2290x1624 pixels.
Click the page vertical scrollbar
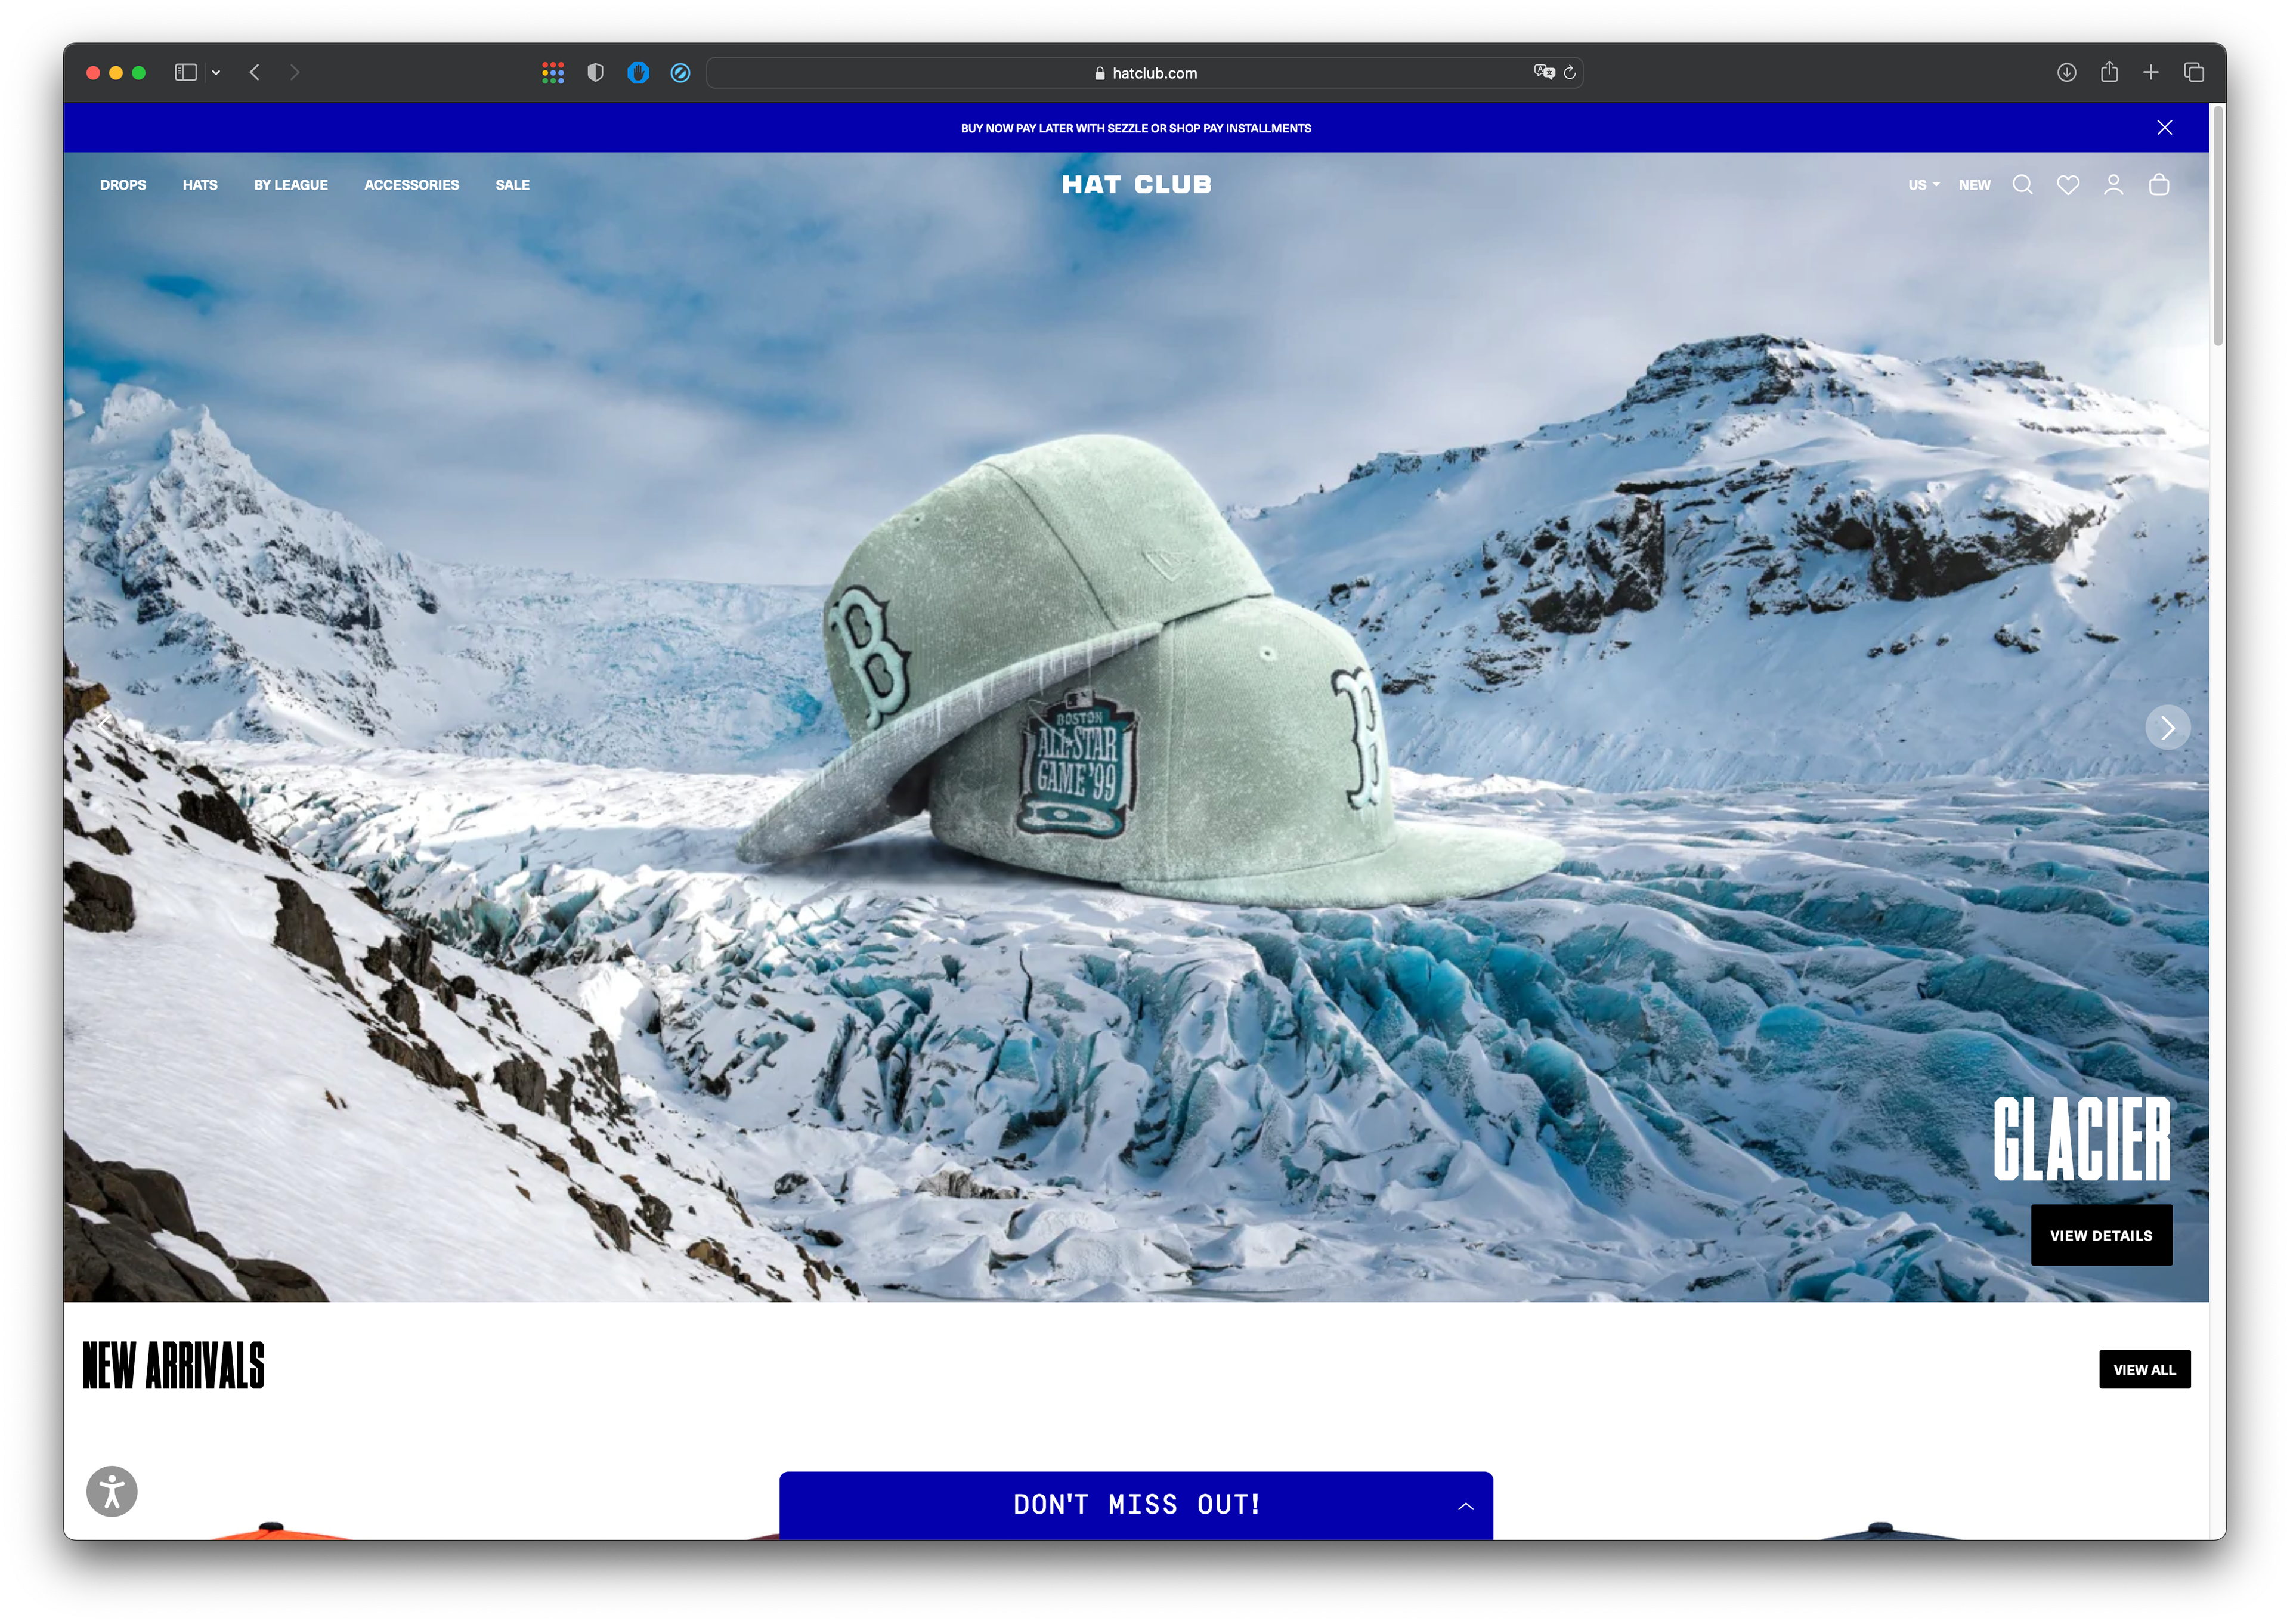point(2218,225)
